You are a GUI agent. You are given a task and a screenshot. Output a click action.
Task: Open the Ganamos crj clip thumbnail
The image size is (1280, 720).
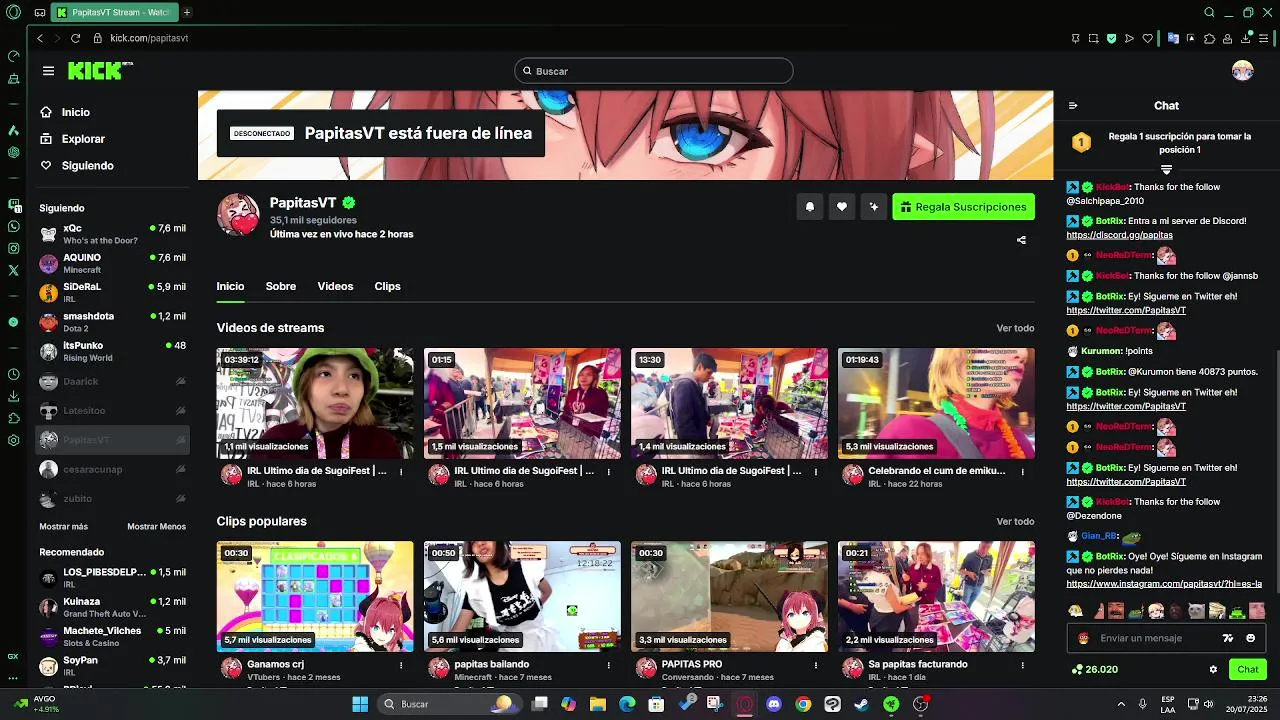pos(315,596)
